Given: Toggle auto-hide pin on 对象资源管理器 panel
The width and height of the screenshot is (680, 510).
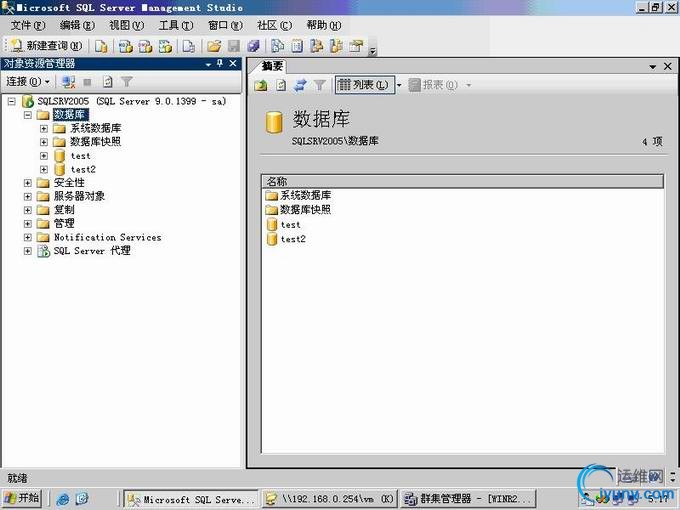Looking at the screenshot, I should 220,63.
